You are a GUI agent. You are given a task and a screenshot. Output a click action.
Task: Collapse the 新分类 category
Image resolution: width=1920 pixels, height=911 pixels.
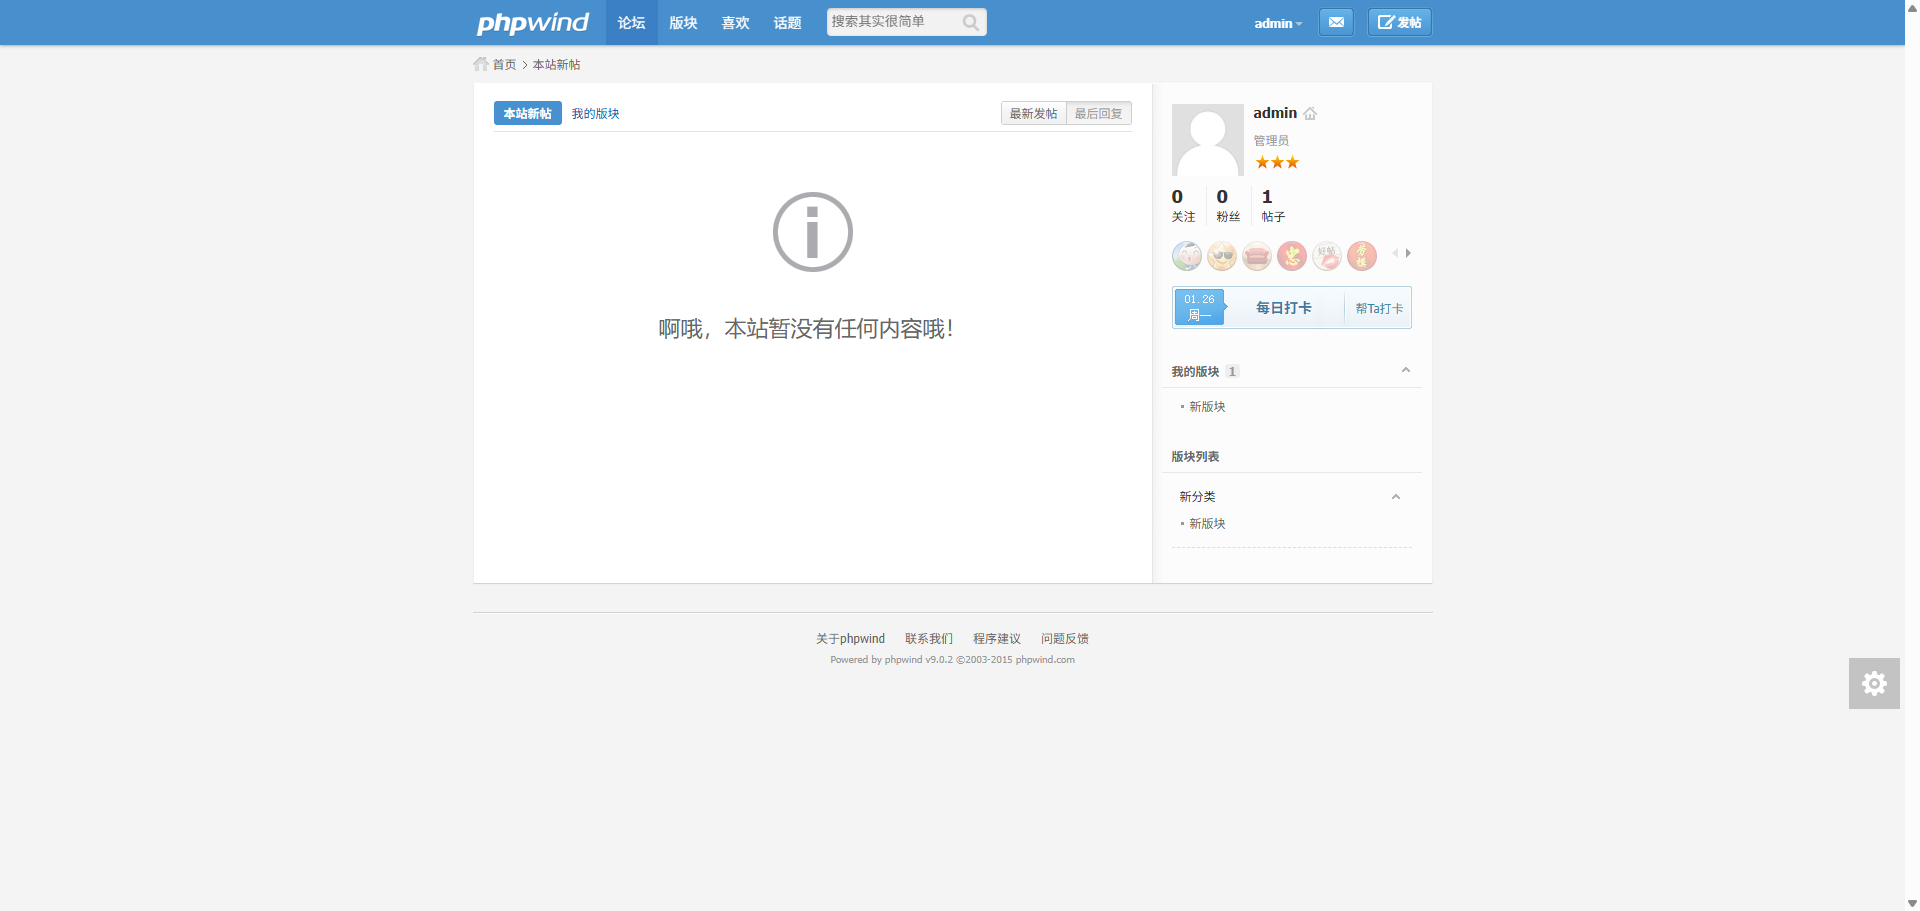[1395, 497]
